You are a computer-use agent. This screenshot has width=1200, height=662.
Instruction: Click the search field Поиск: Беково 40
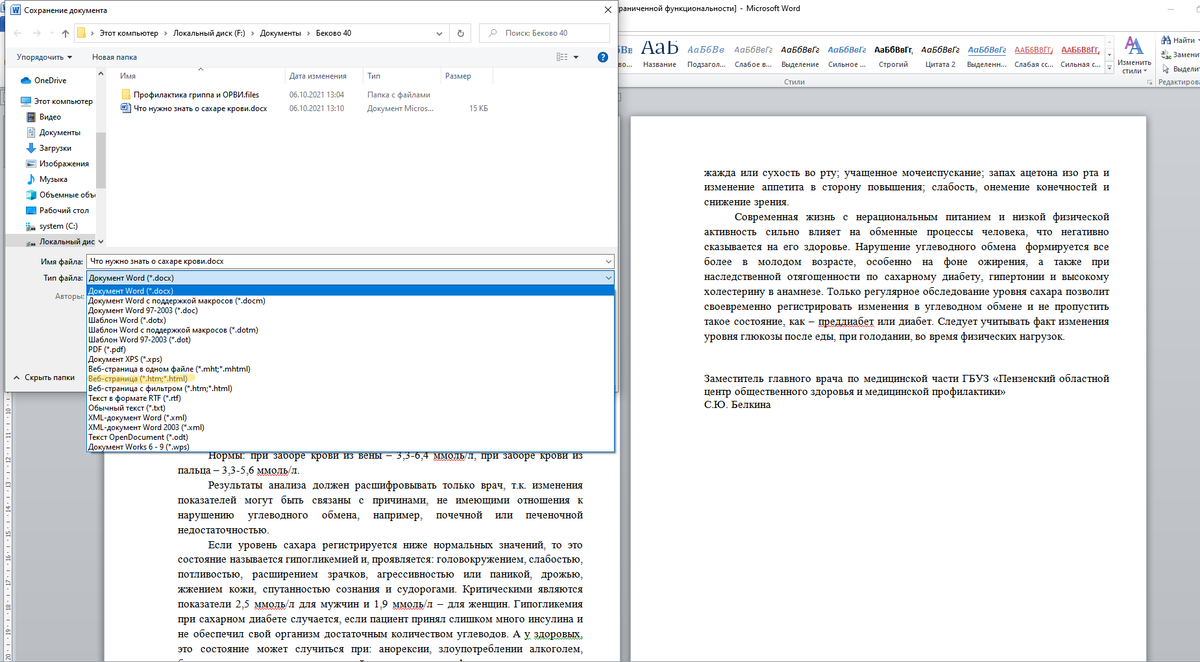542,33
